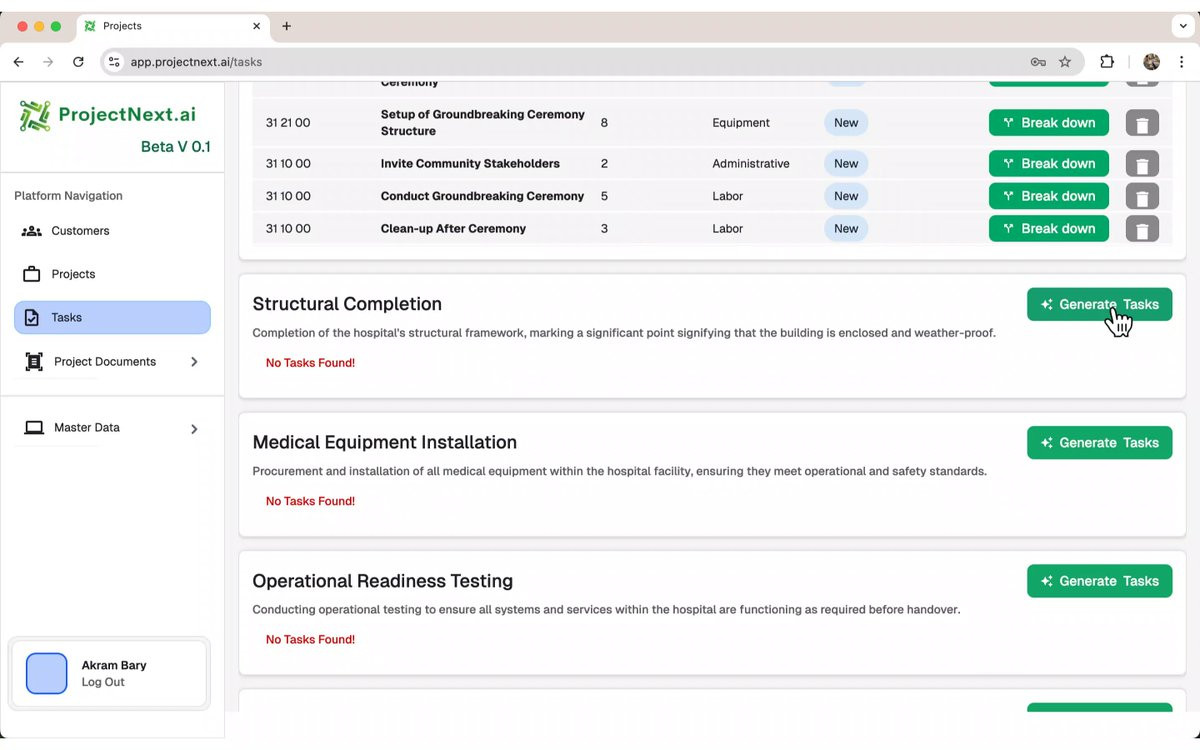Click No Tasks Found under Structural Completion
The height and width of the screenshot is (750, 1200).
310,363
